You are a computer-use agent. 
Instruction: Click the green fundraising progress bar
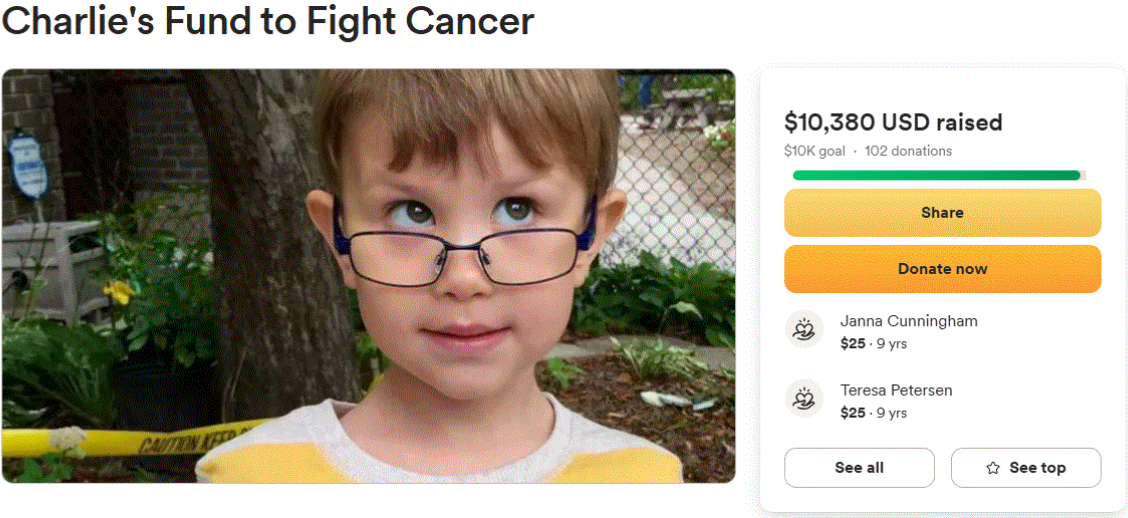(x=937, y=175)
